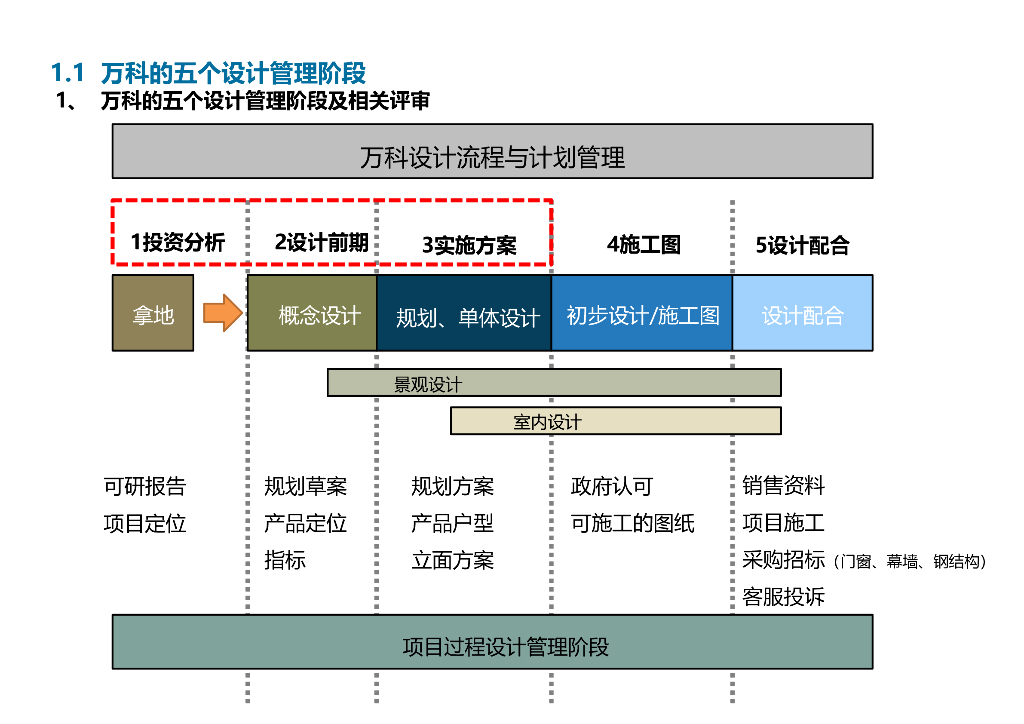Click the light blue '设计配合' block

point(803,313)
